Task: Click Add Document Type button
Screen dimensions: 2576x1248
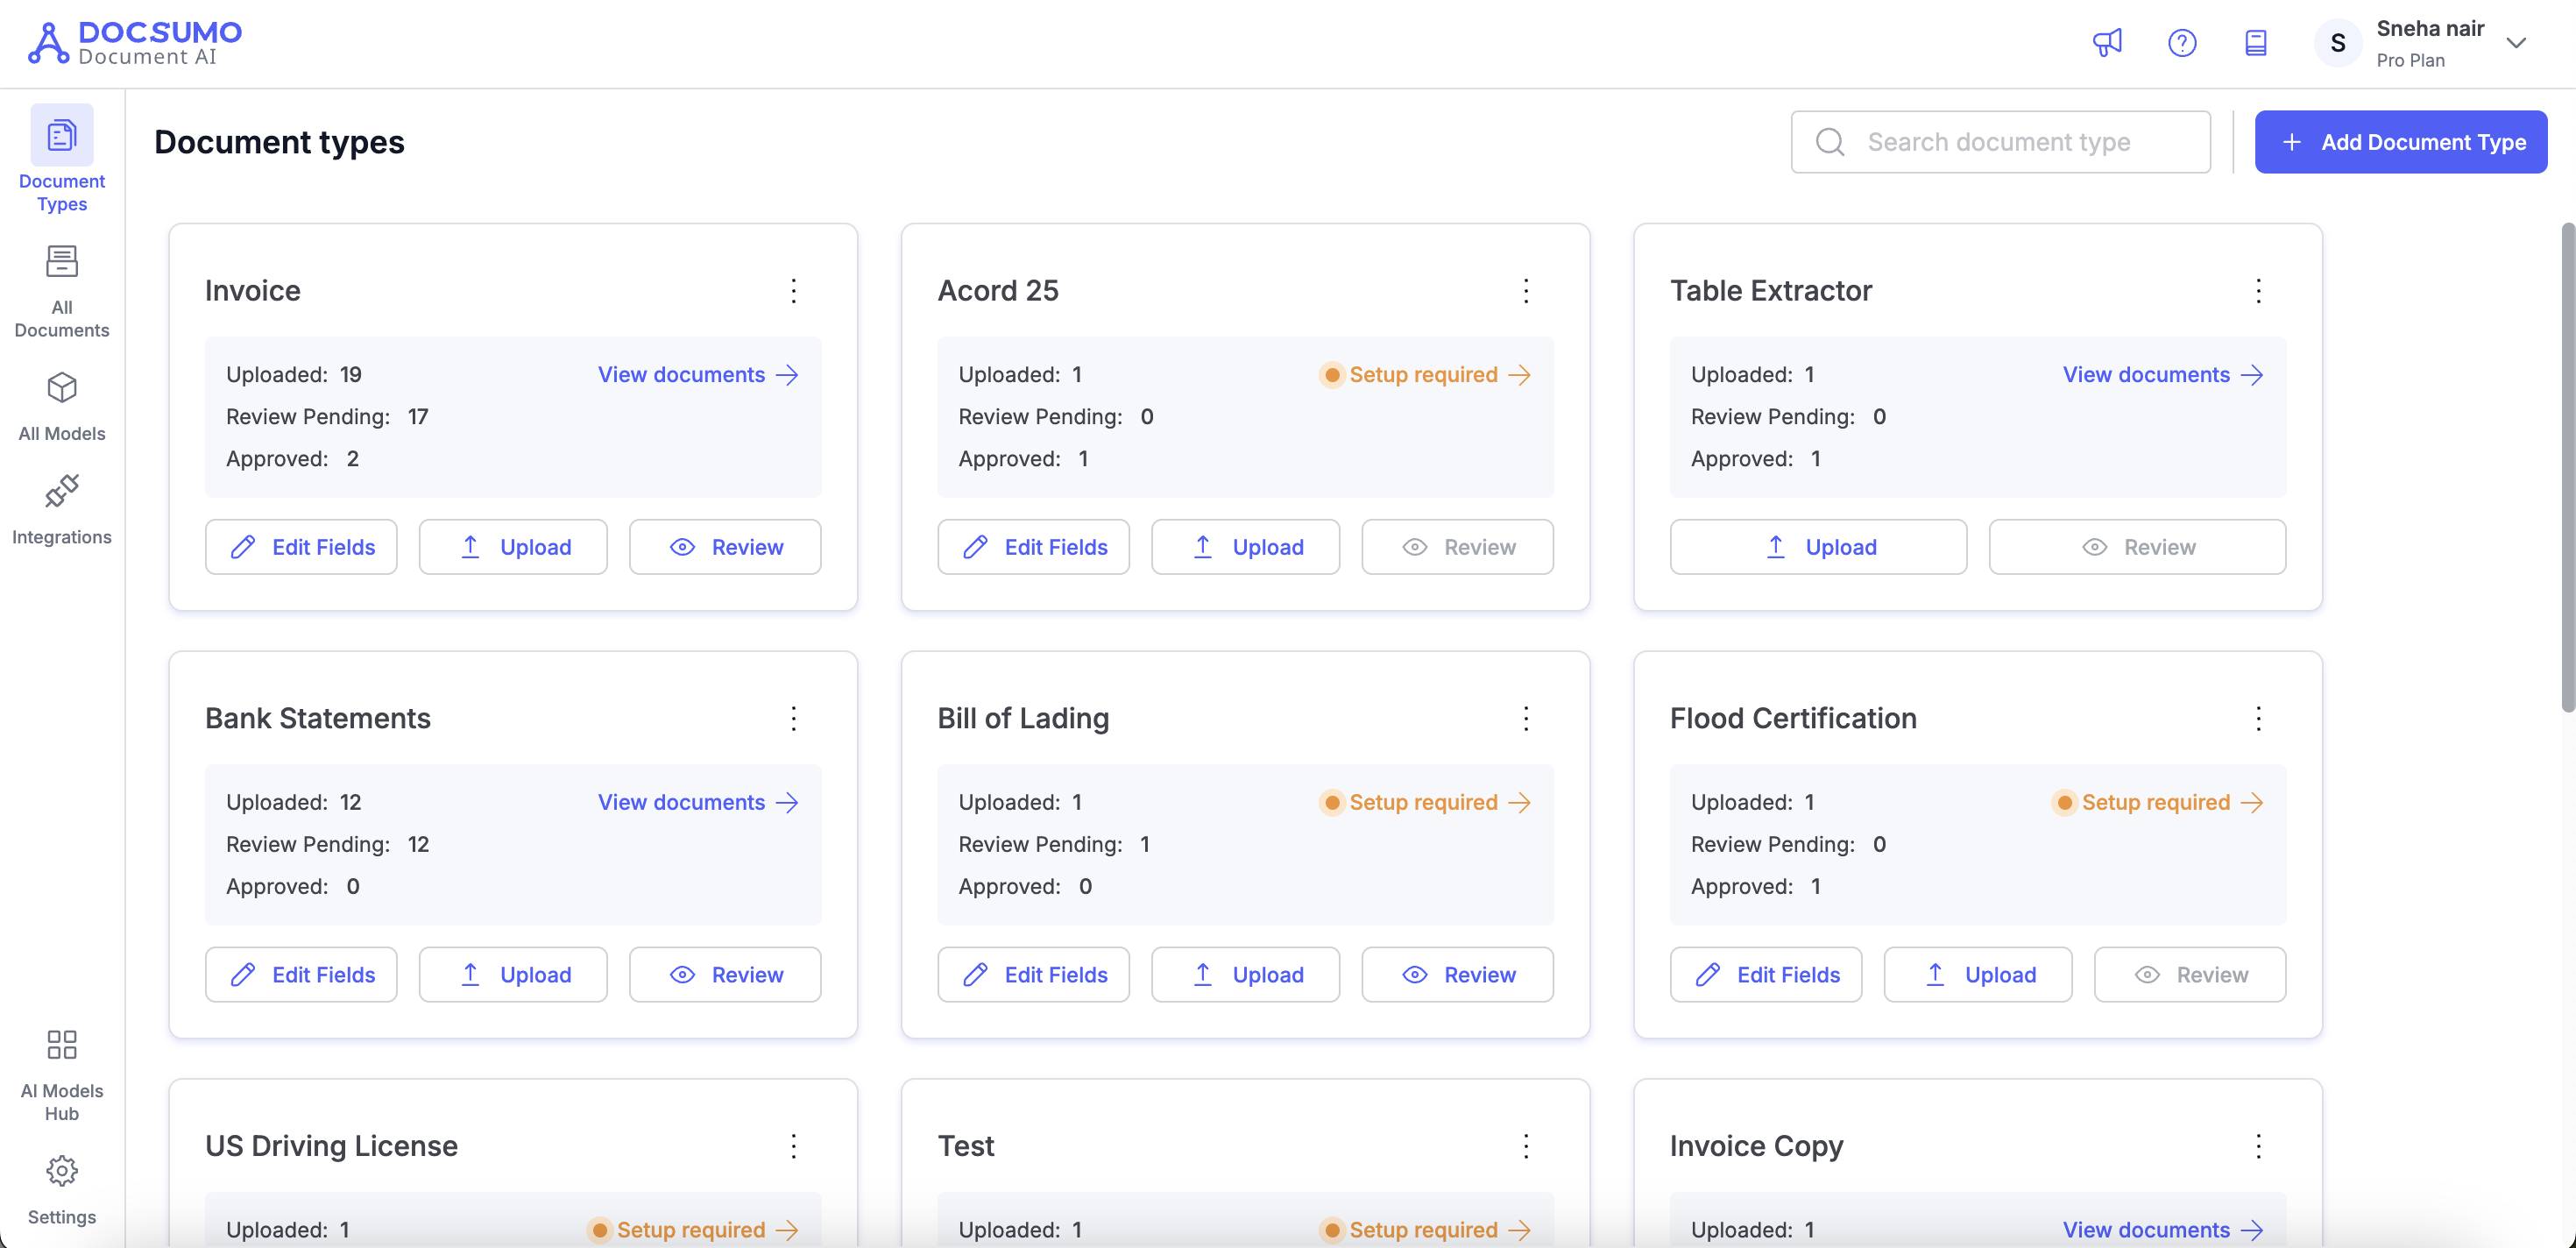Action: tap(2400, 142)
